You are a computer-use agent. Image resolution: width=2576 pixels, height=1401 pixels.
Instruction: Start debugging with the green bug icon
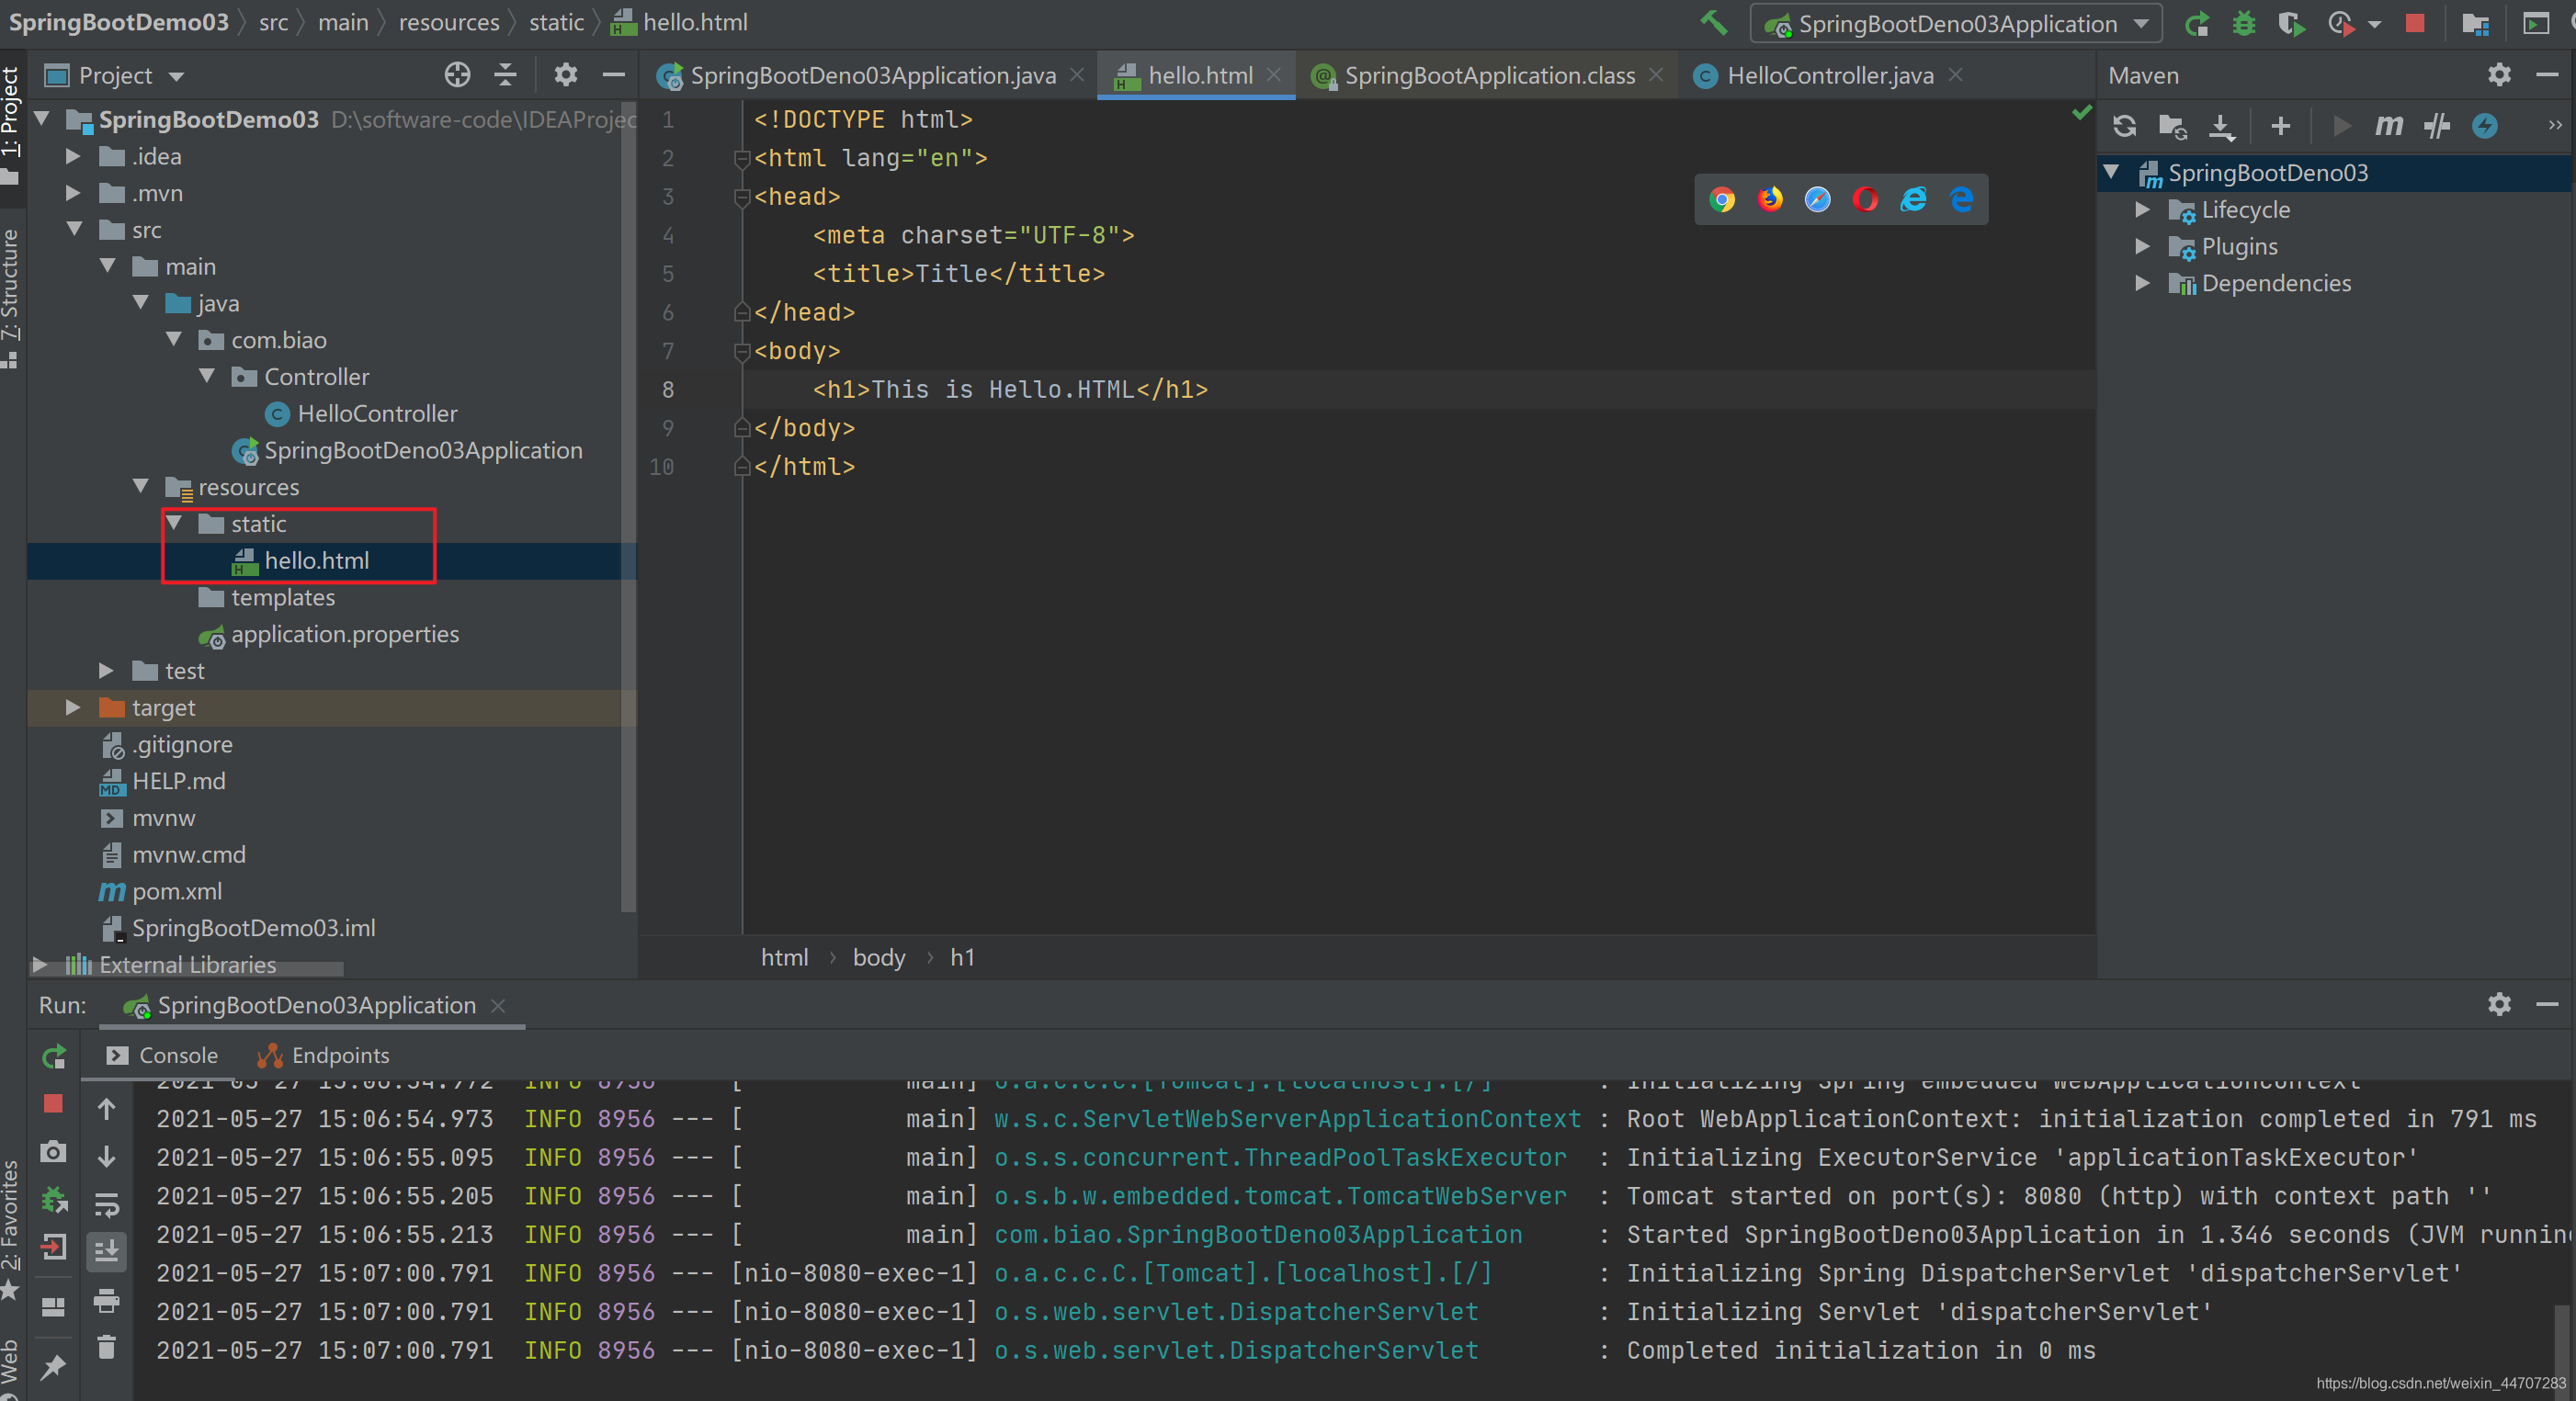(2244, 23)
